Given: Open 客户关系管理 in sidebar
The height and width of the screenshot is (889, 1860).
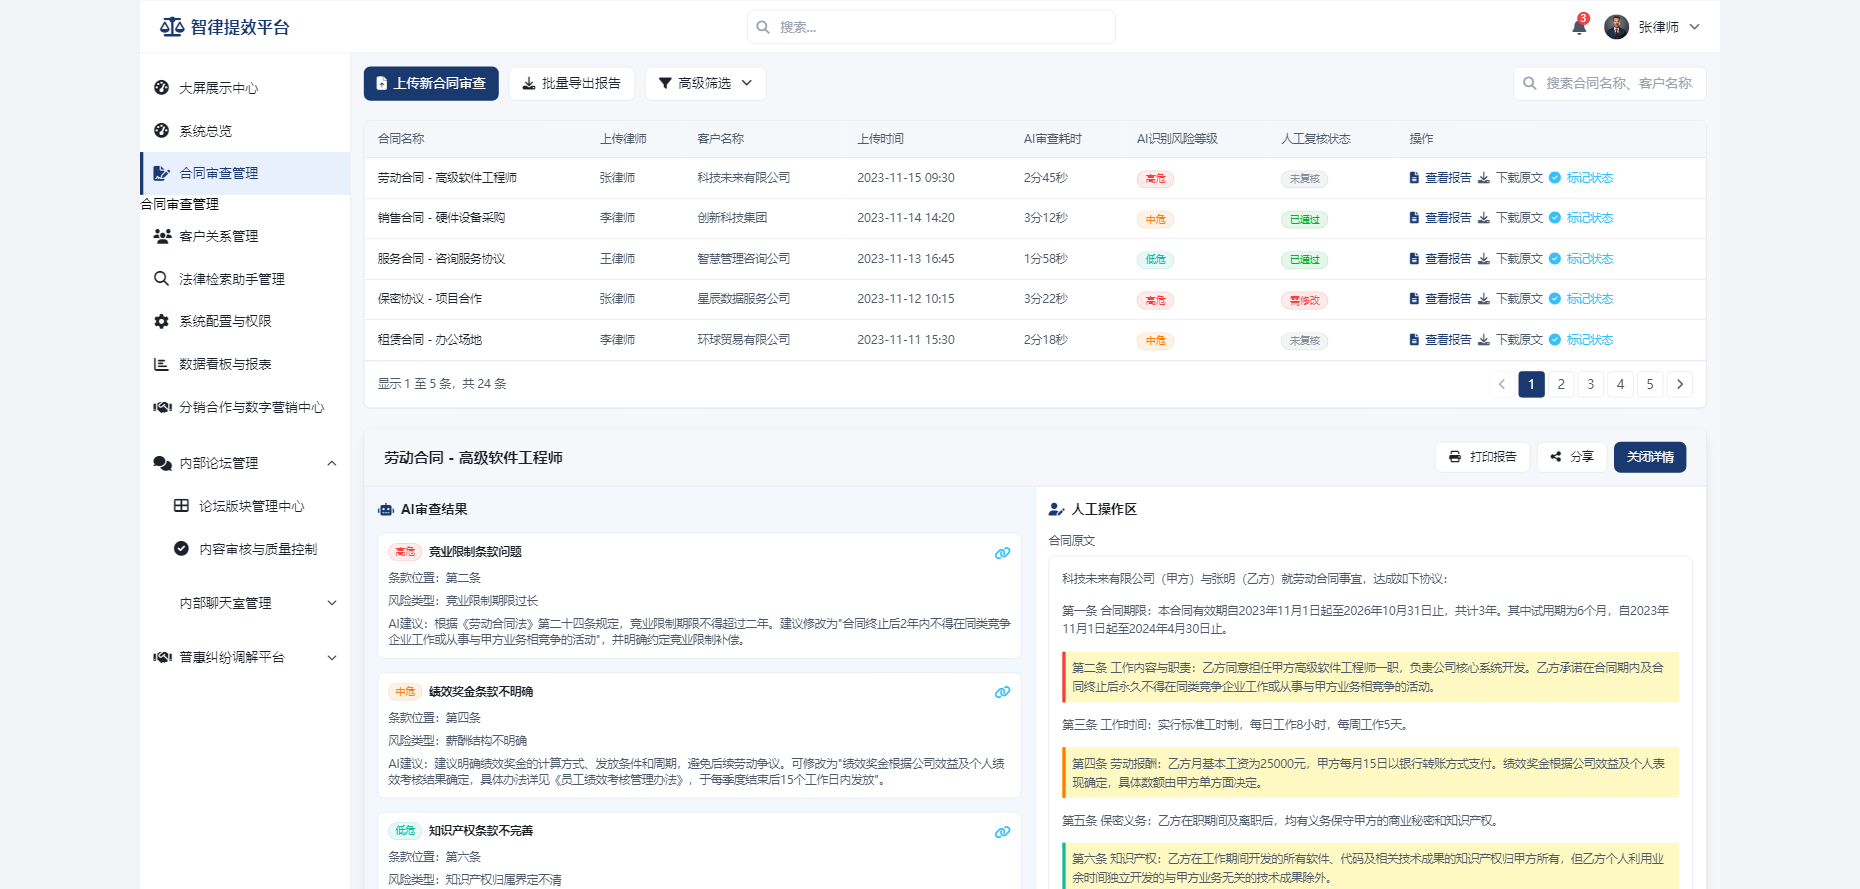Looking at the screenshot, I should (x=245, y=236).
